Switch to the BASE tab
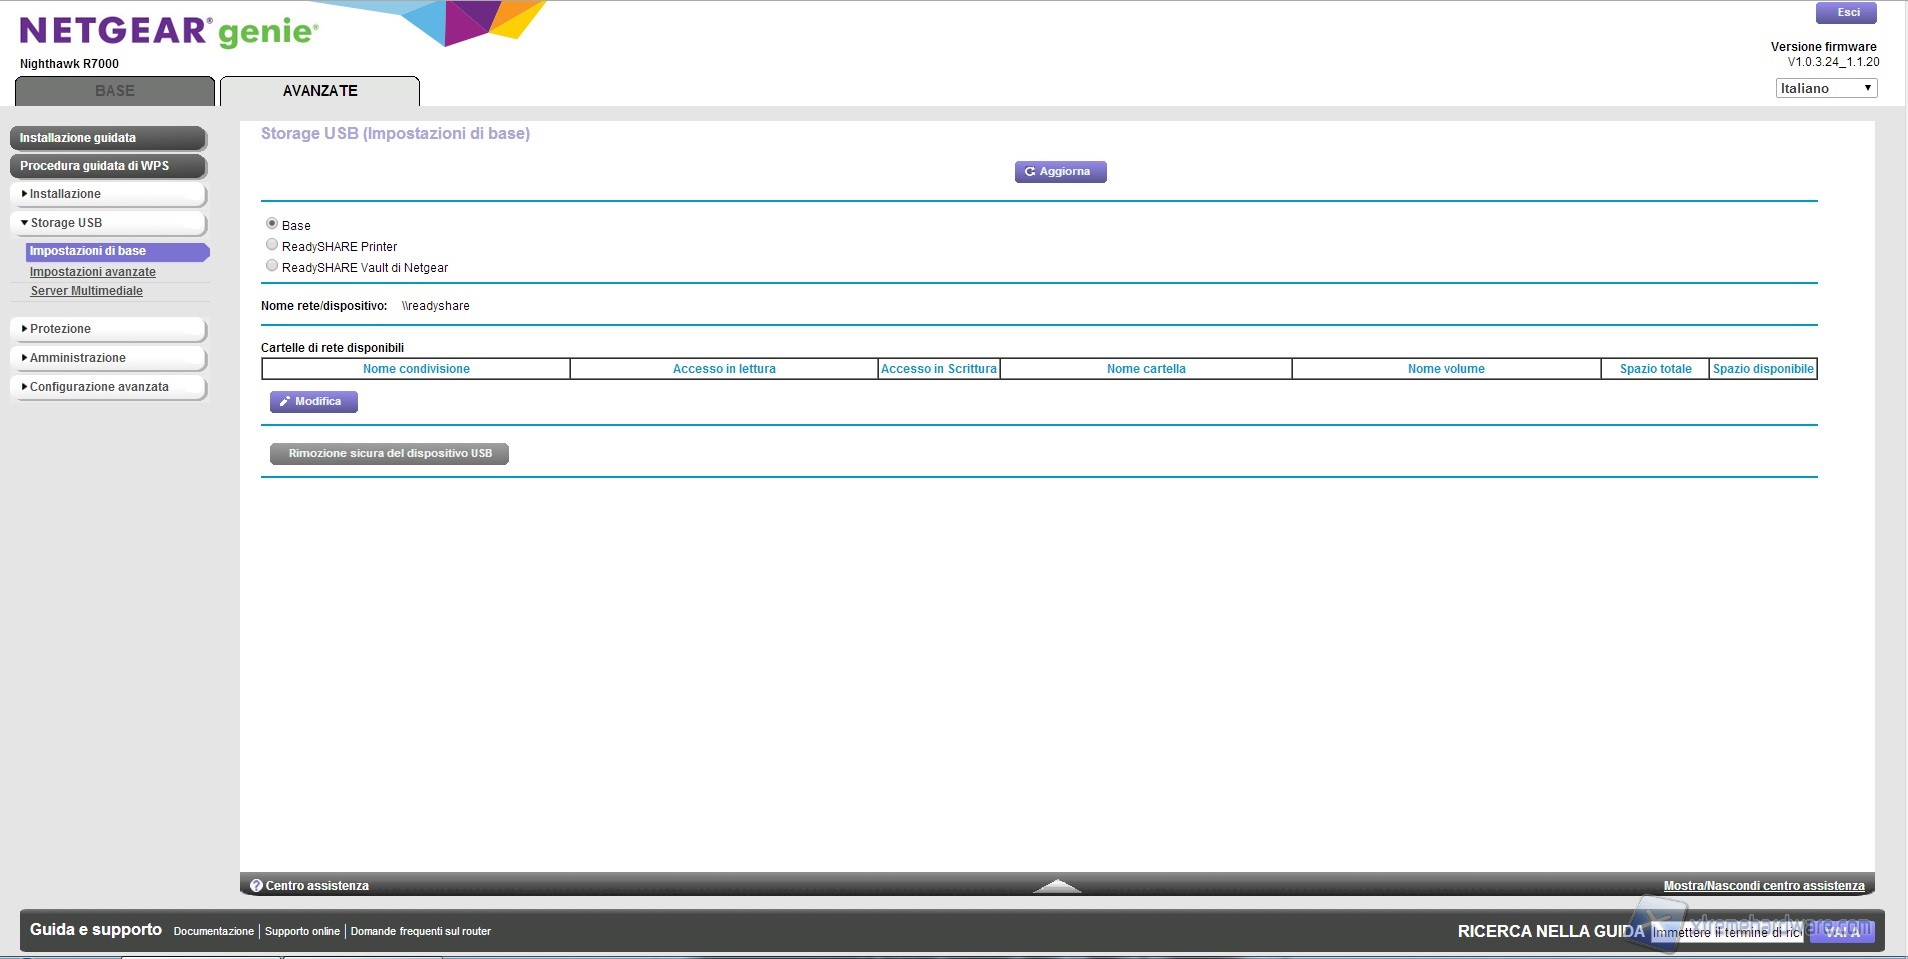 point(115,91)
